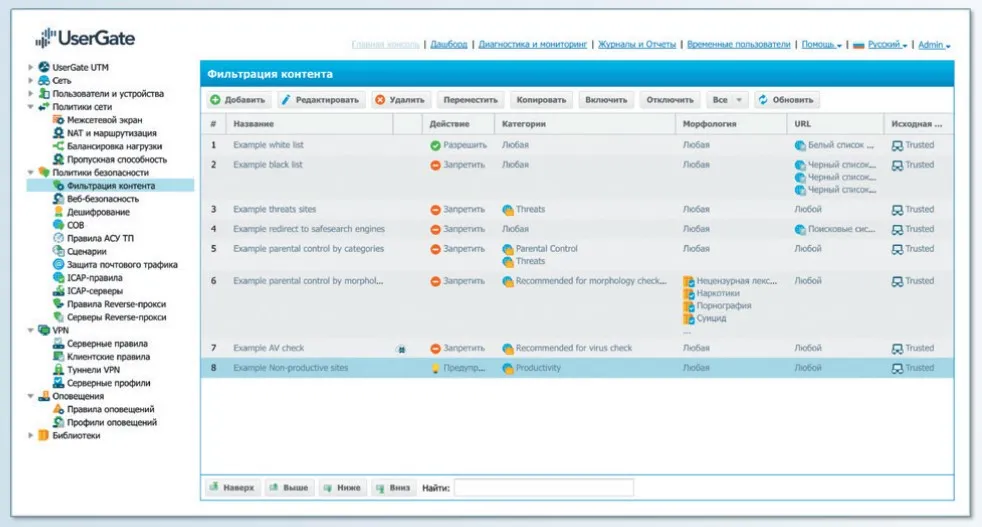Image resolution: width=982 pixels, height=527 pixels.
Task: Click the Отключить button
Action: point(670,100)
